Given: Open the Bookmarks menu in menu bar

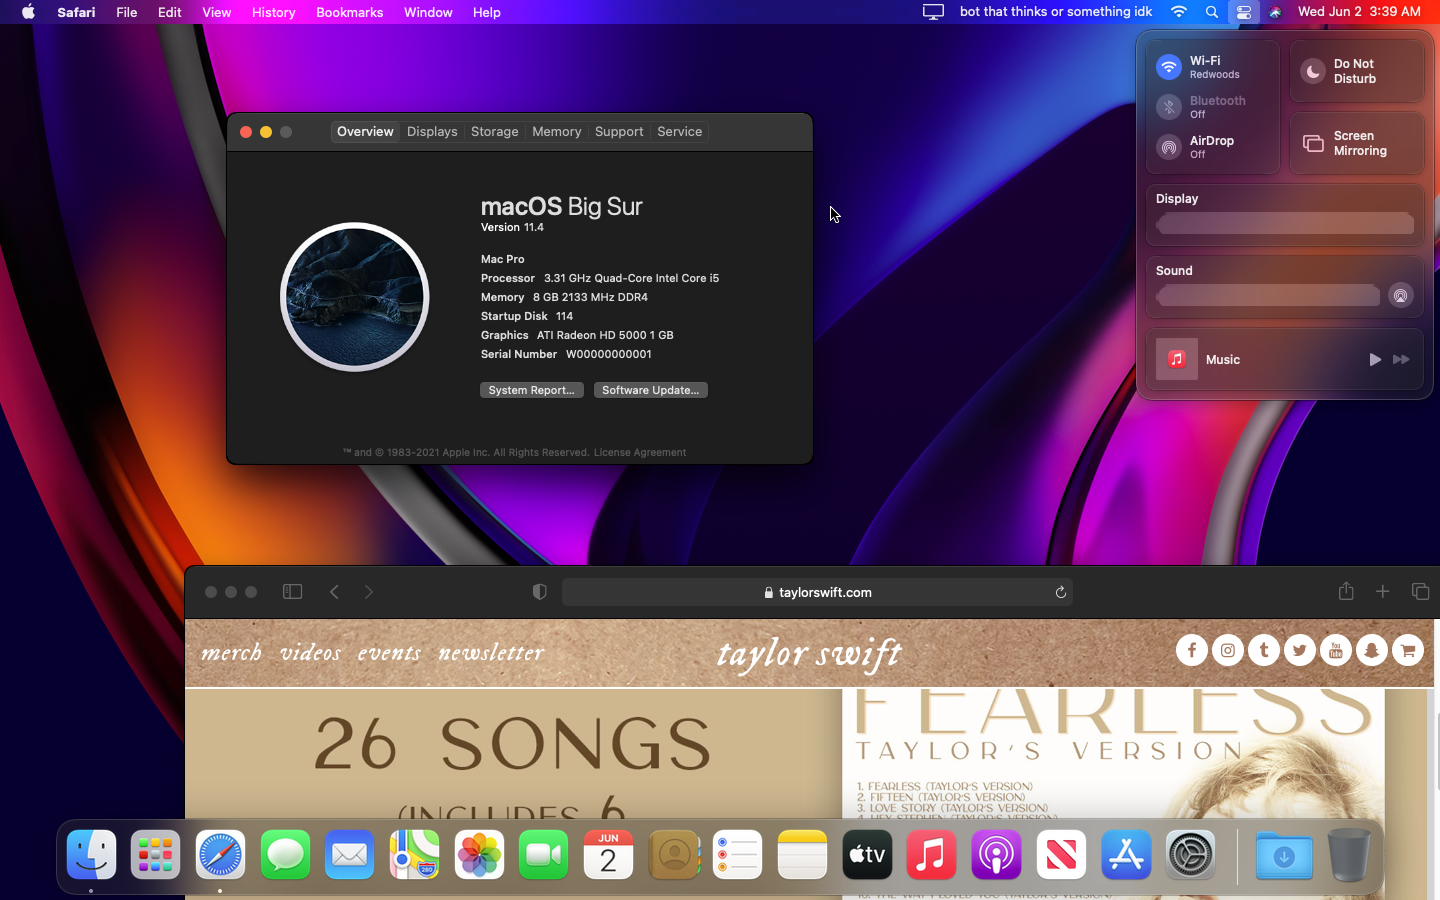Looking at the screenshot, I should coord(349,12).
